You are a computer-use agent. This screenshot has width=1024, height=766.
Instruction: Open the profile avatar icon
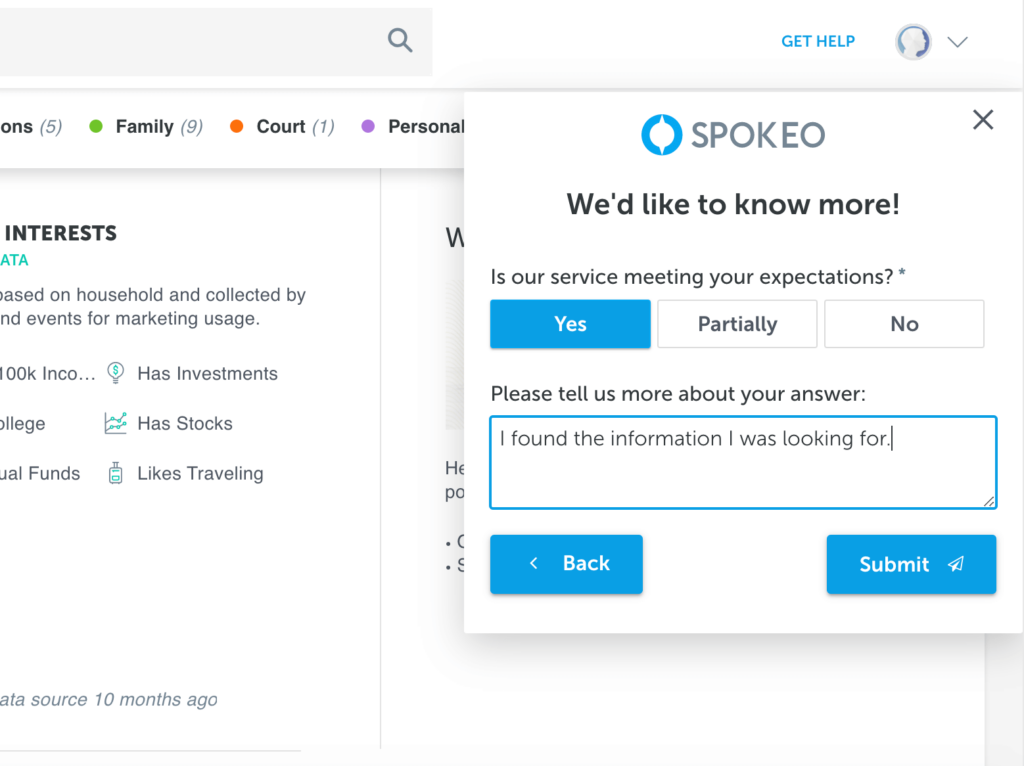tap(913, 41)
